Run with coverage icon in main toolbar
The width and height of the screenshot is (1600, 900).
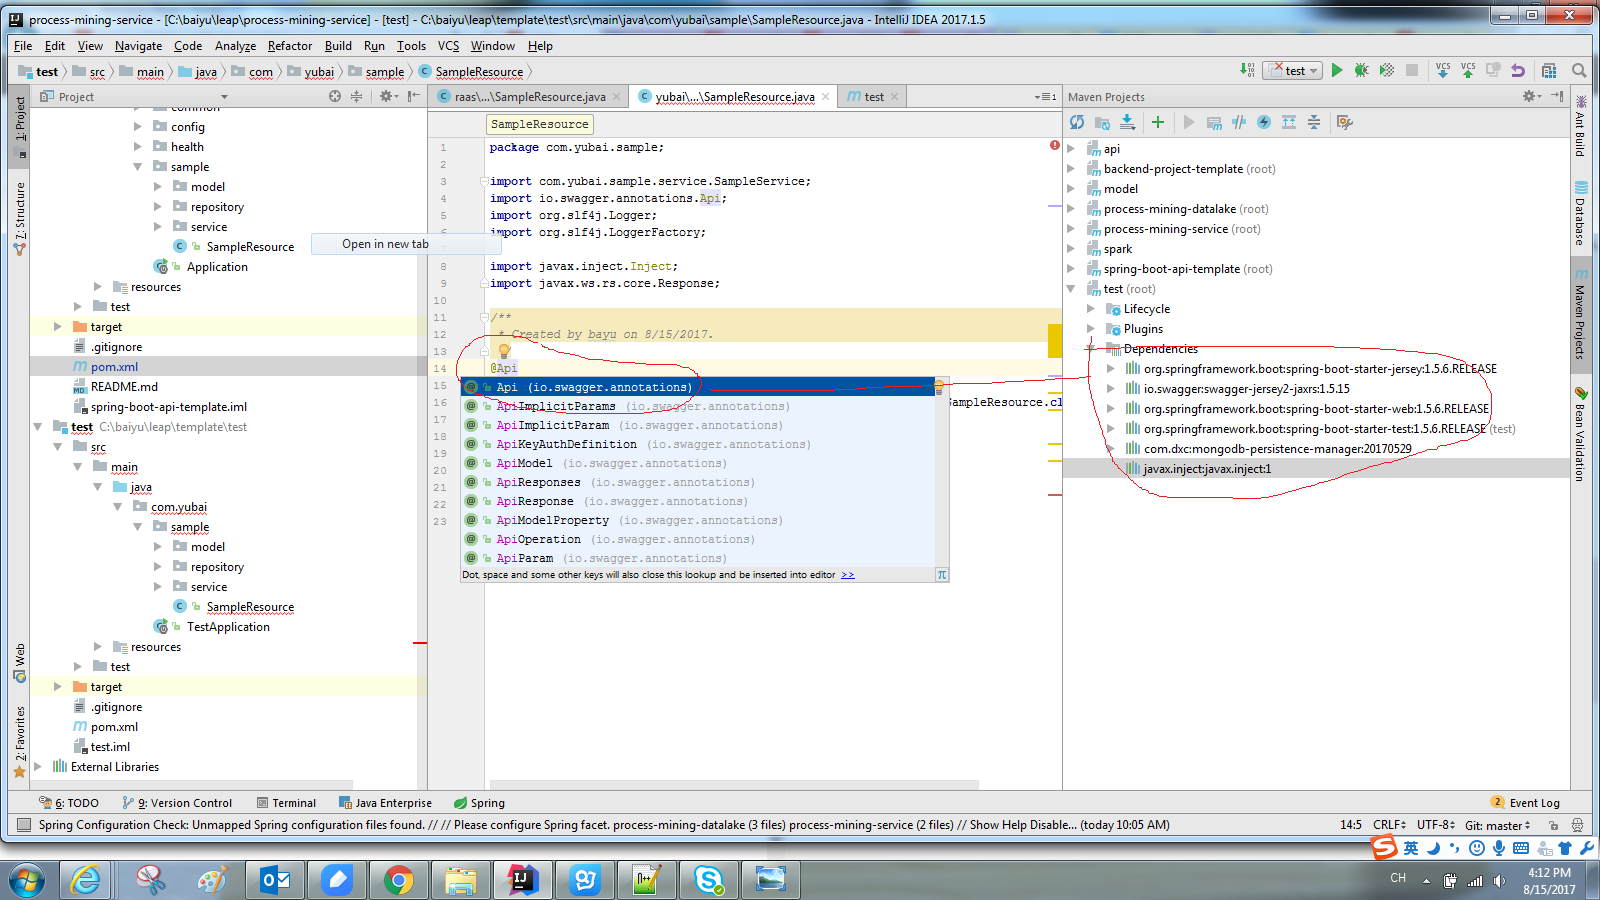click(1386, 70)
